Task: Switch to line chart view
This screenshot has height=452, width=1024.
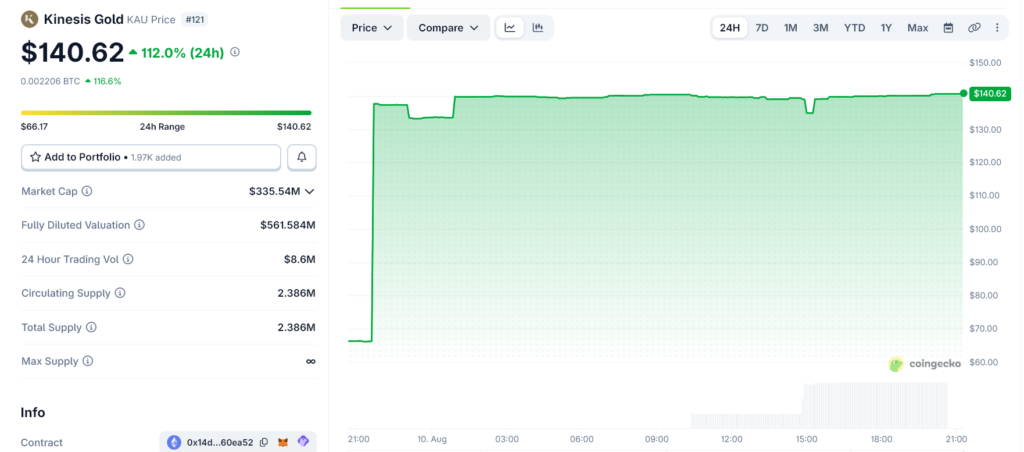Action: [x=510, y=27]
